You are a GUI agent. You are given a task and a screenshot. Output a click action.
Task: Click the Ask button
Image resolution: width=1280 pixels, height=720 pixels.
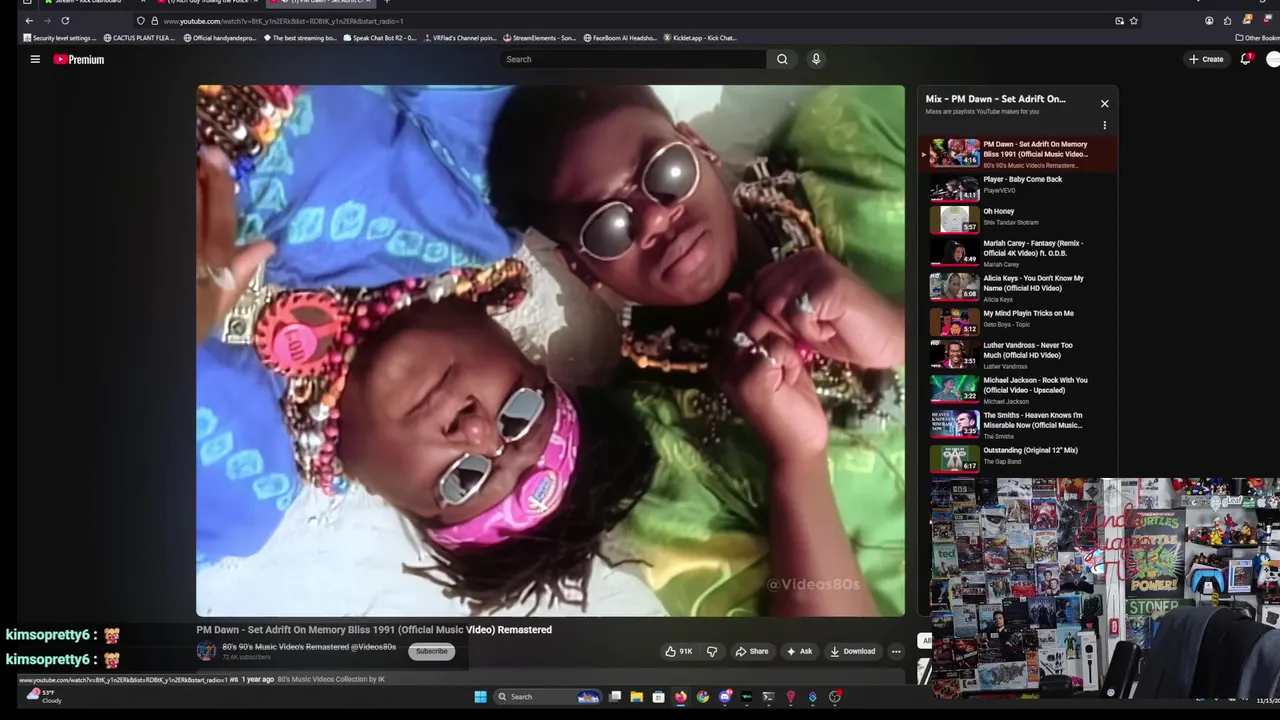(800, 651)
